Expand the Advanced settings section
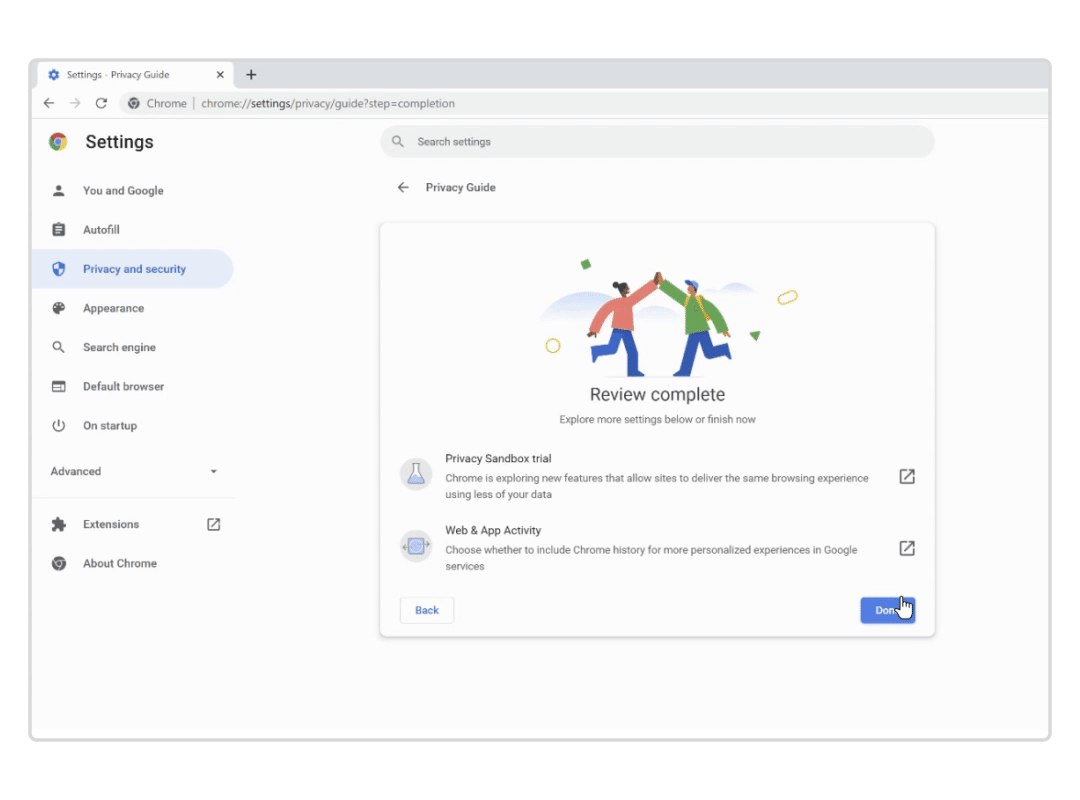 point(134,471)
